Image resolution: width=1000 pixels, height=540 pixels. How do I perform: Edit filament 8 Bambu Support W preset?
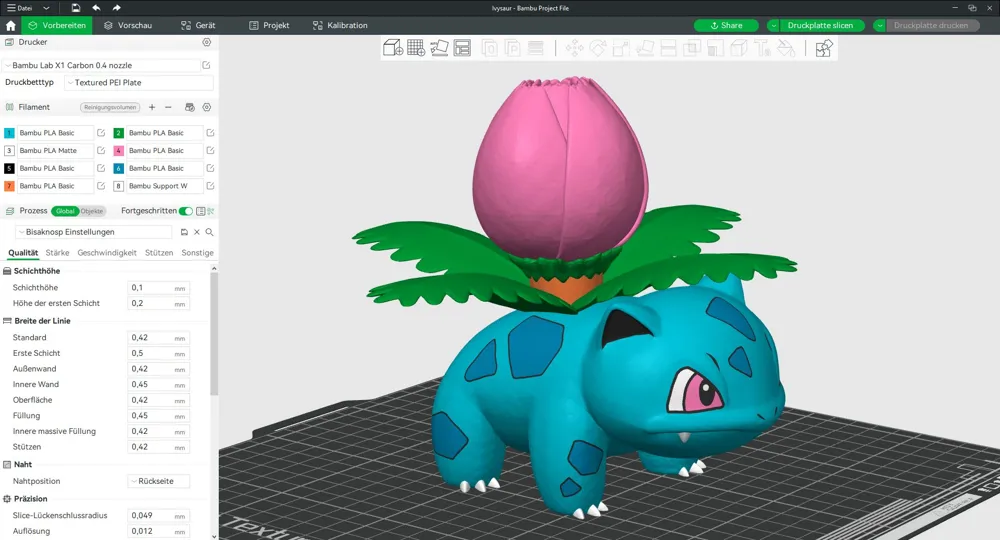tap(210, 186)
